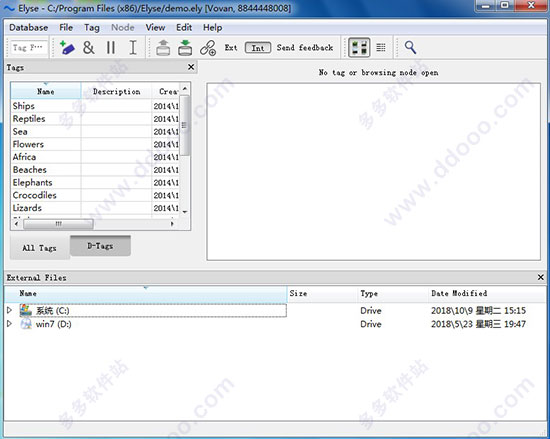
Task: Select the Lizards tag
Action: [27, 208]
